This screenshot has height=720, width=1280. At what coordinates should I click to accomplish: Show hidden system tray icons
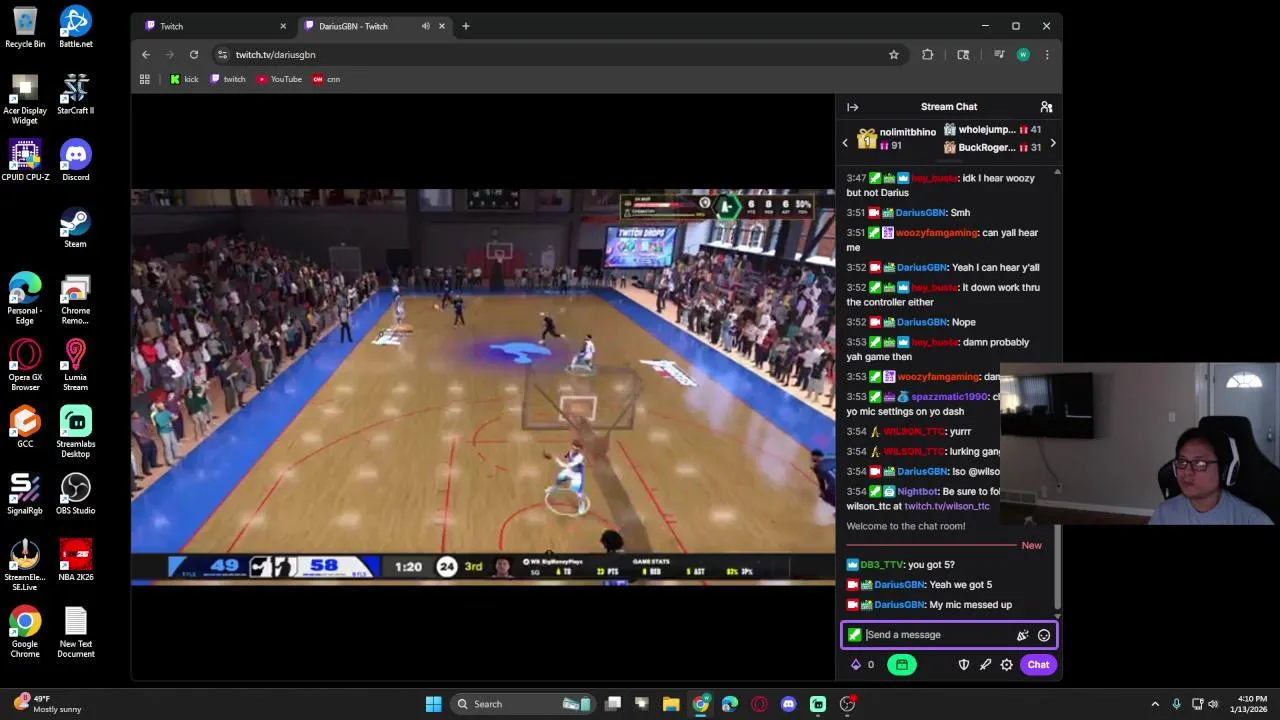1155,704
